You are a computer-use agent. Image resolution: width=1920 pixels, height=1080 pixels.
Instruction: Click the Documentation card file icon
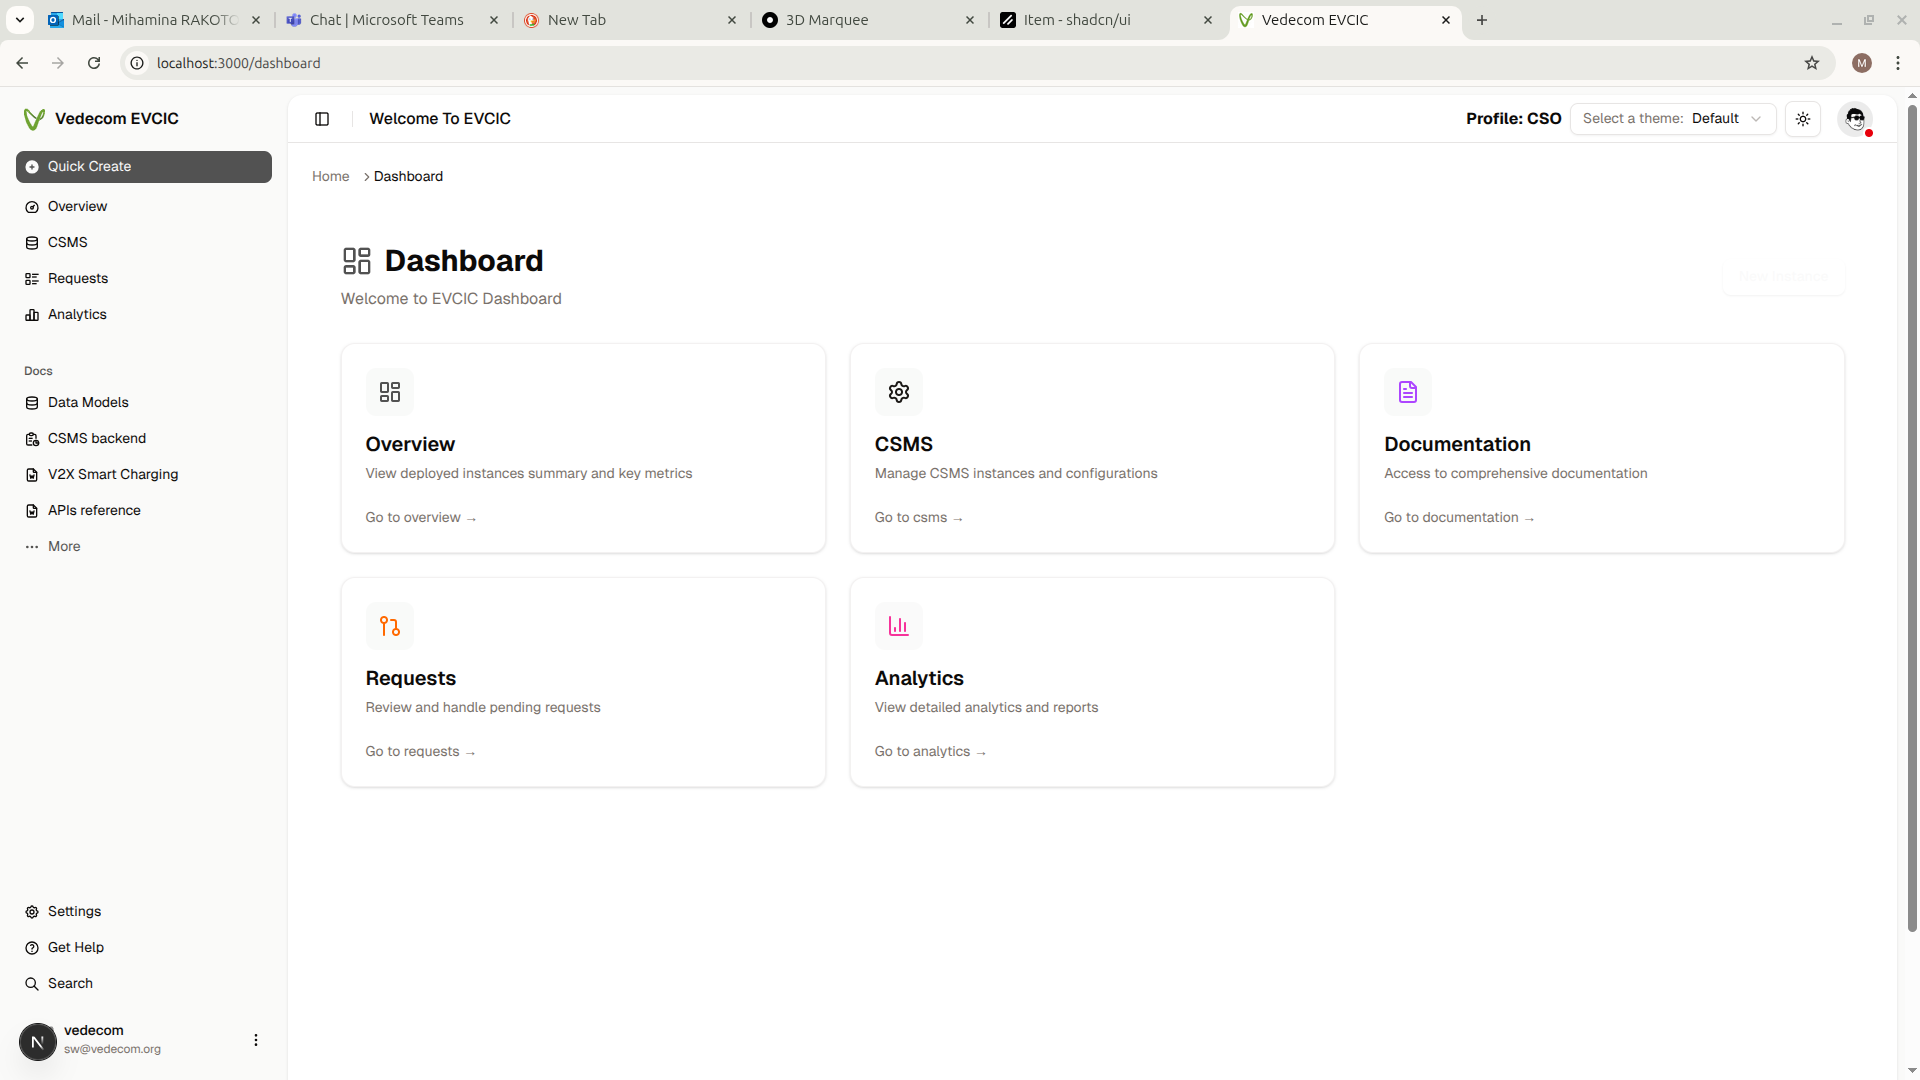1407,392
